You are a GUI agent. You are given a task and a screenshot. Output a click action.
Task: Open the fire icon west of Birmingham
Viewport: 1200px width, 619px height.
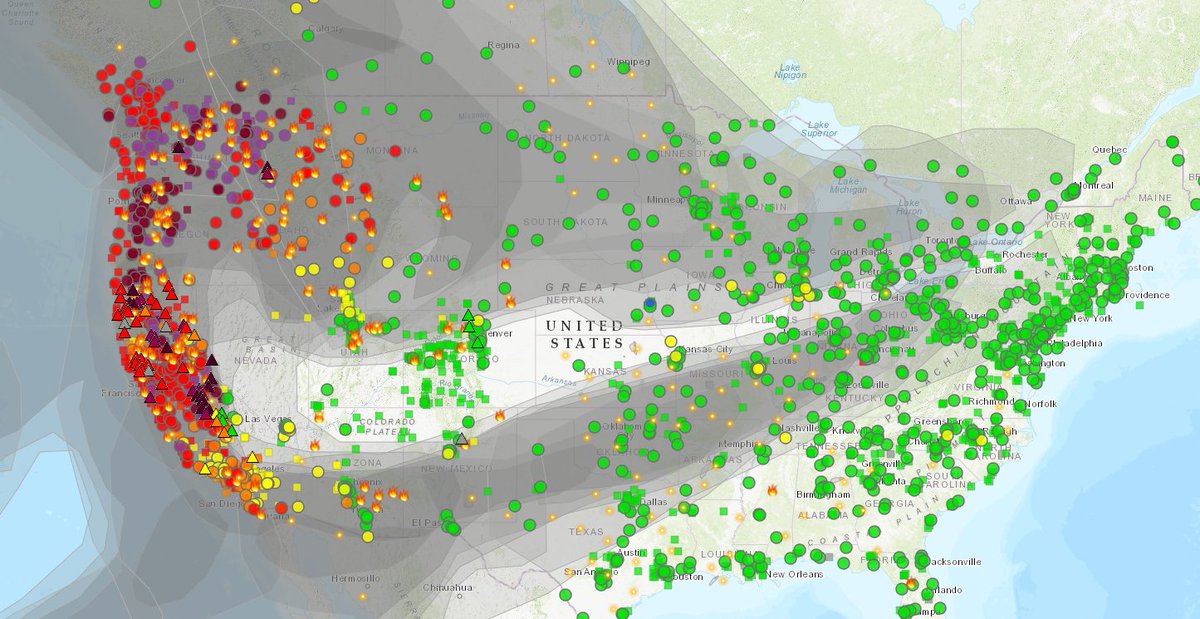(772, 490)
